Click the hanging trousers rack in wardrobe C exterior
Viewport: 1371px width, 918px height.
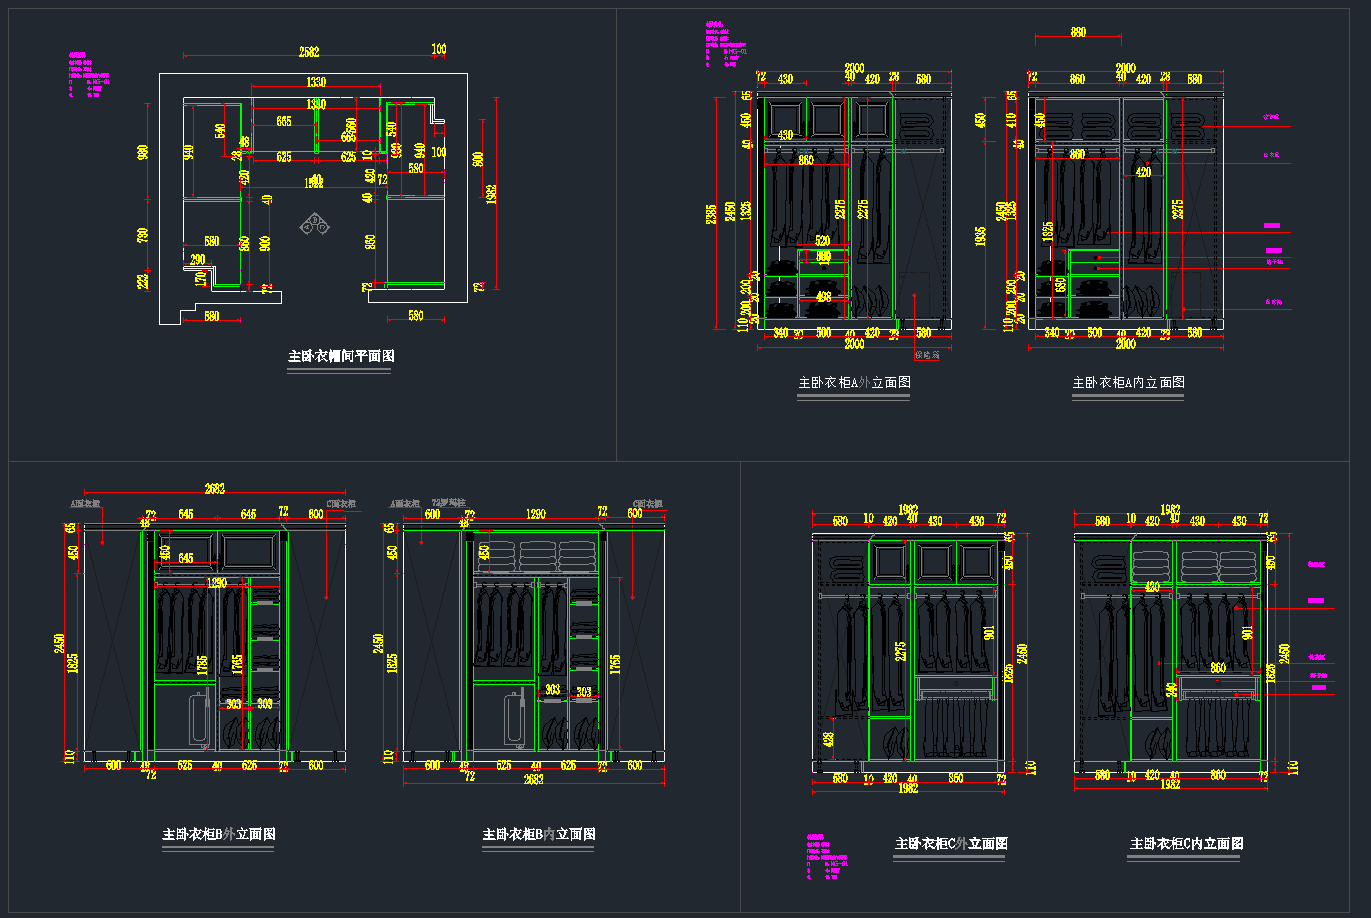956,723
